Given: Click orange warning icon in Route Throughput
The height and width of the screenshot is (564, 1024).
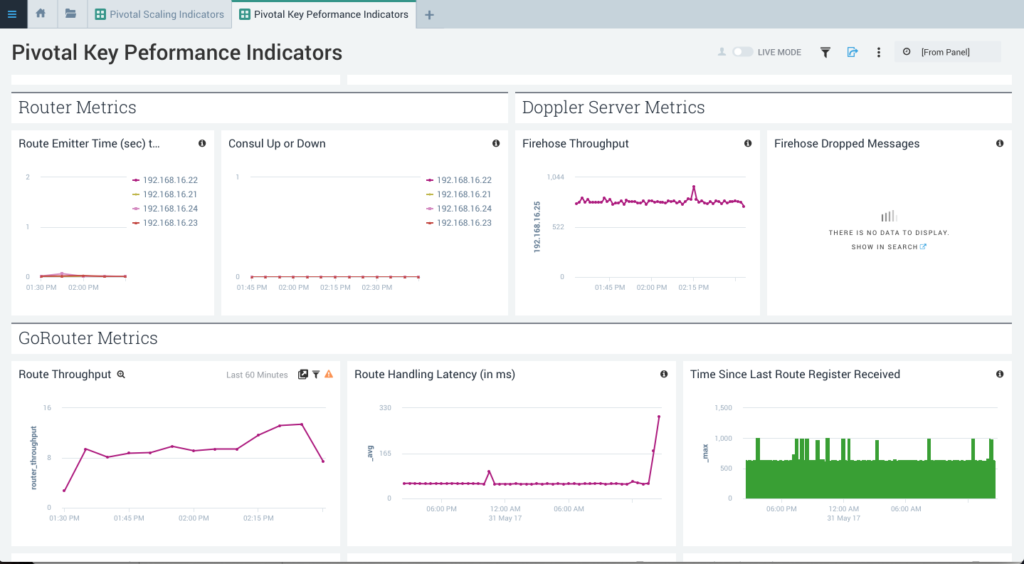Looking at the screenshot, I should (x=328, y=374).
